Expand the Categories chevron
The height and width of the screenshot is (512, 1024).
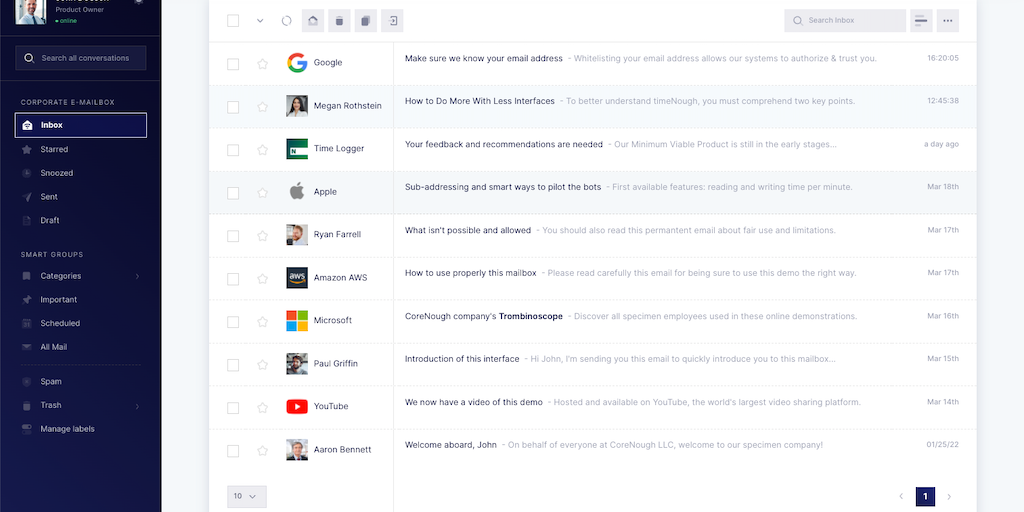click(x=137, y=276)
